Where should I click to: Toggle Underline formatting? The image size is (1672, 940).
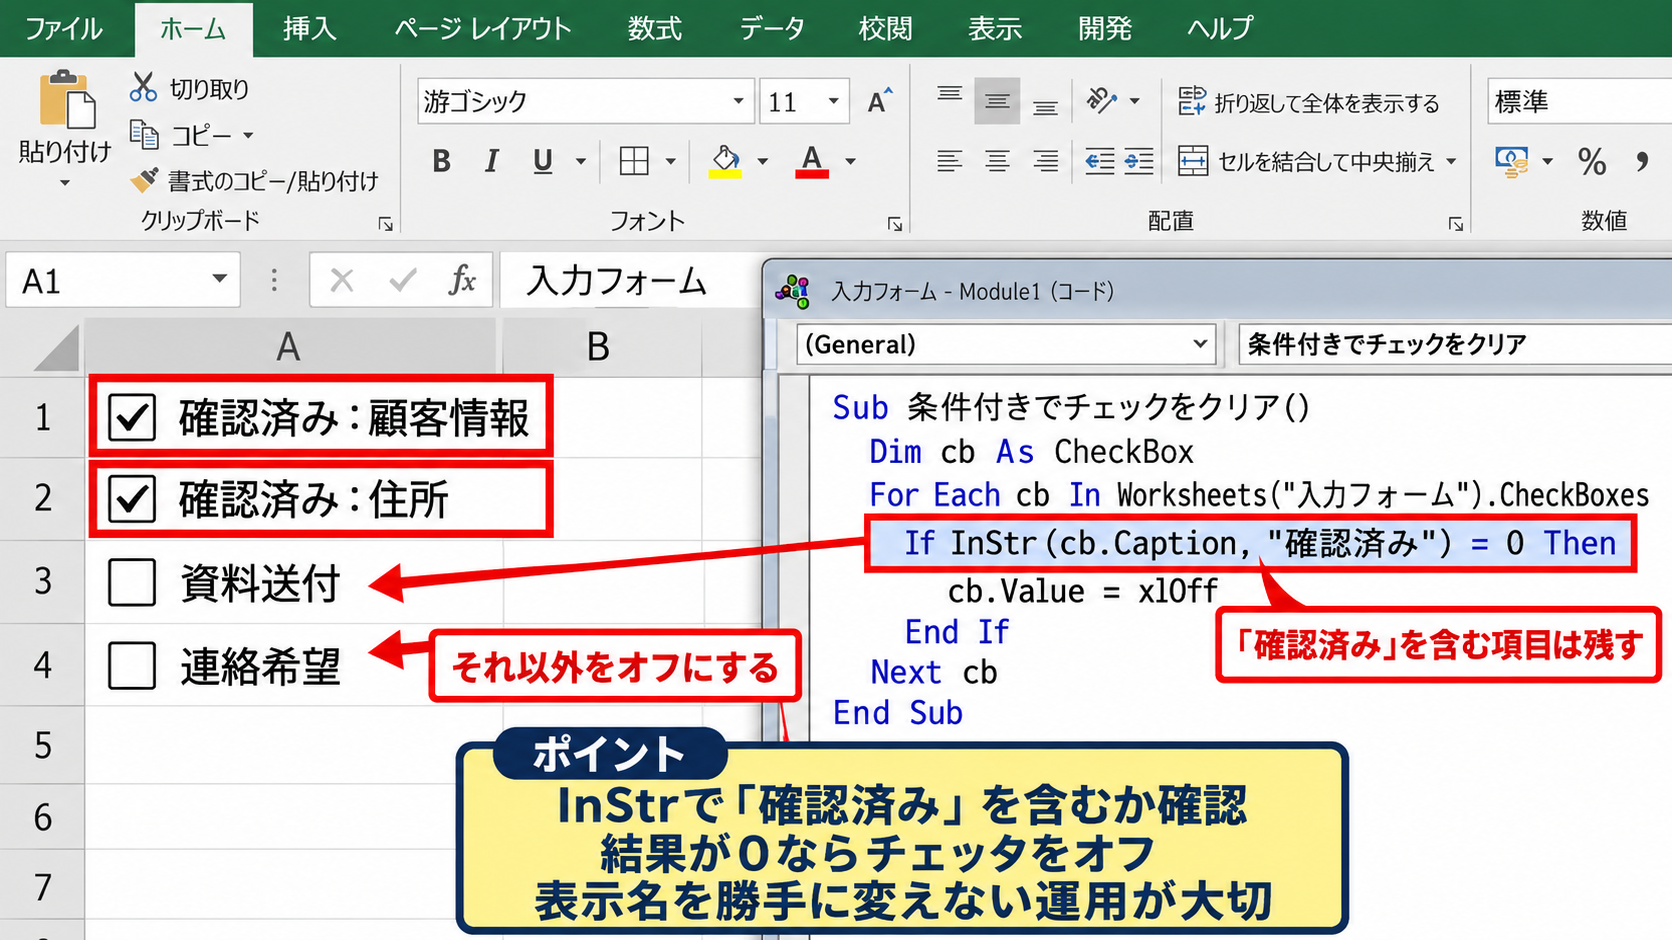coord(543,161)
